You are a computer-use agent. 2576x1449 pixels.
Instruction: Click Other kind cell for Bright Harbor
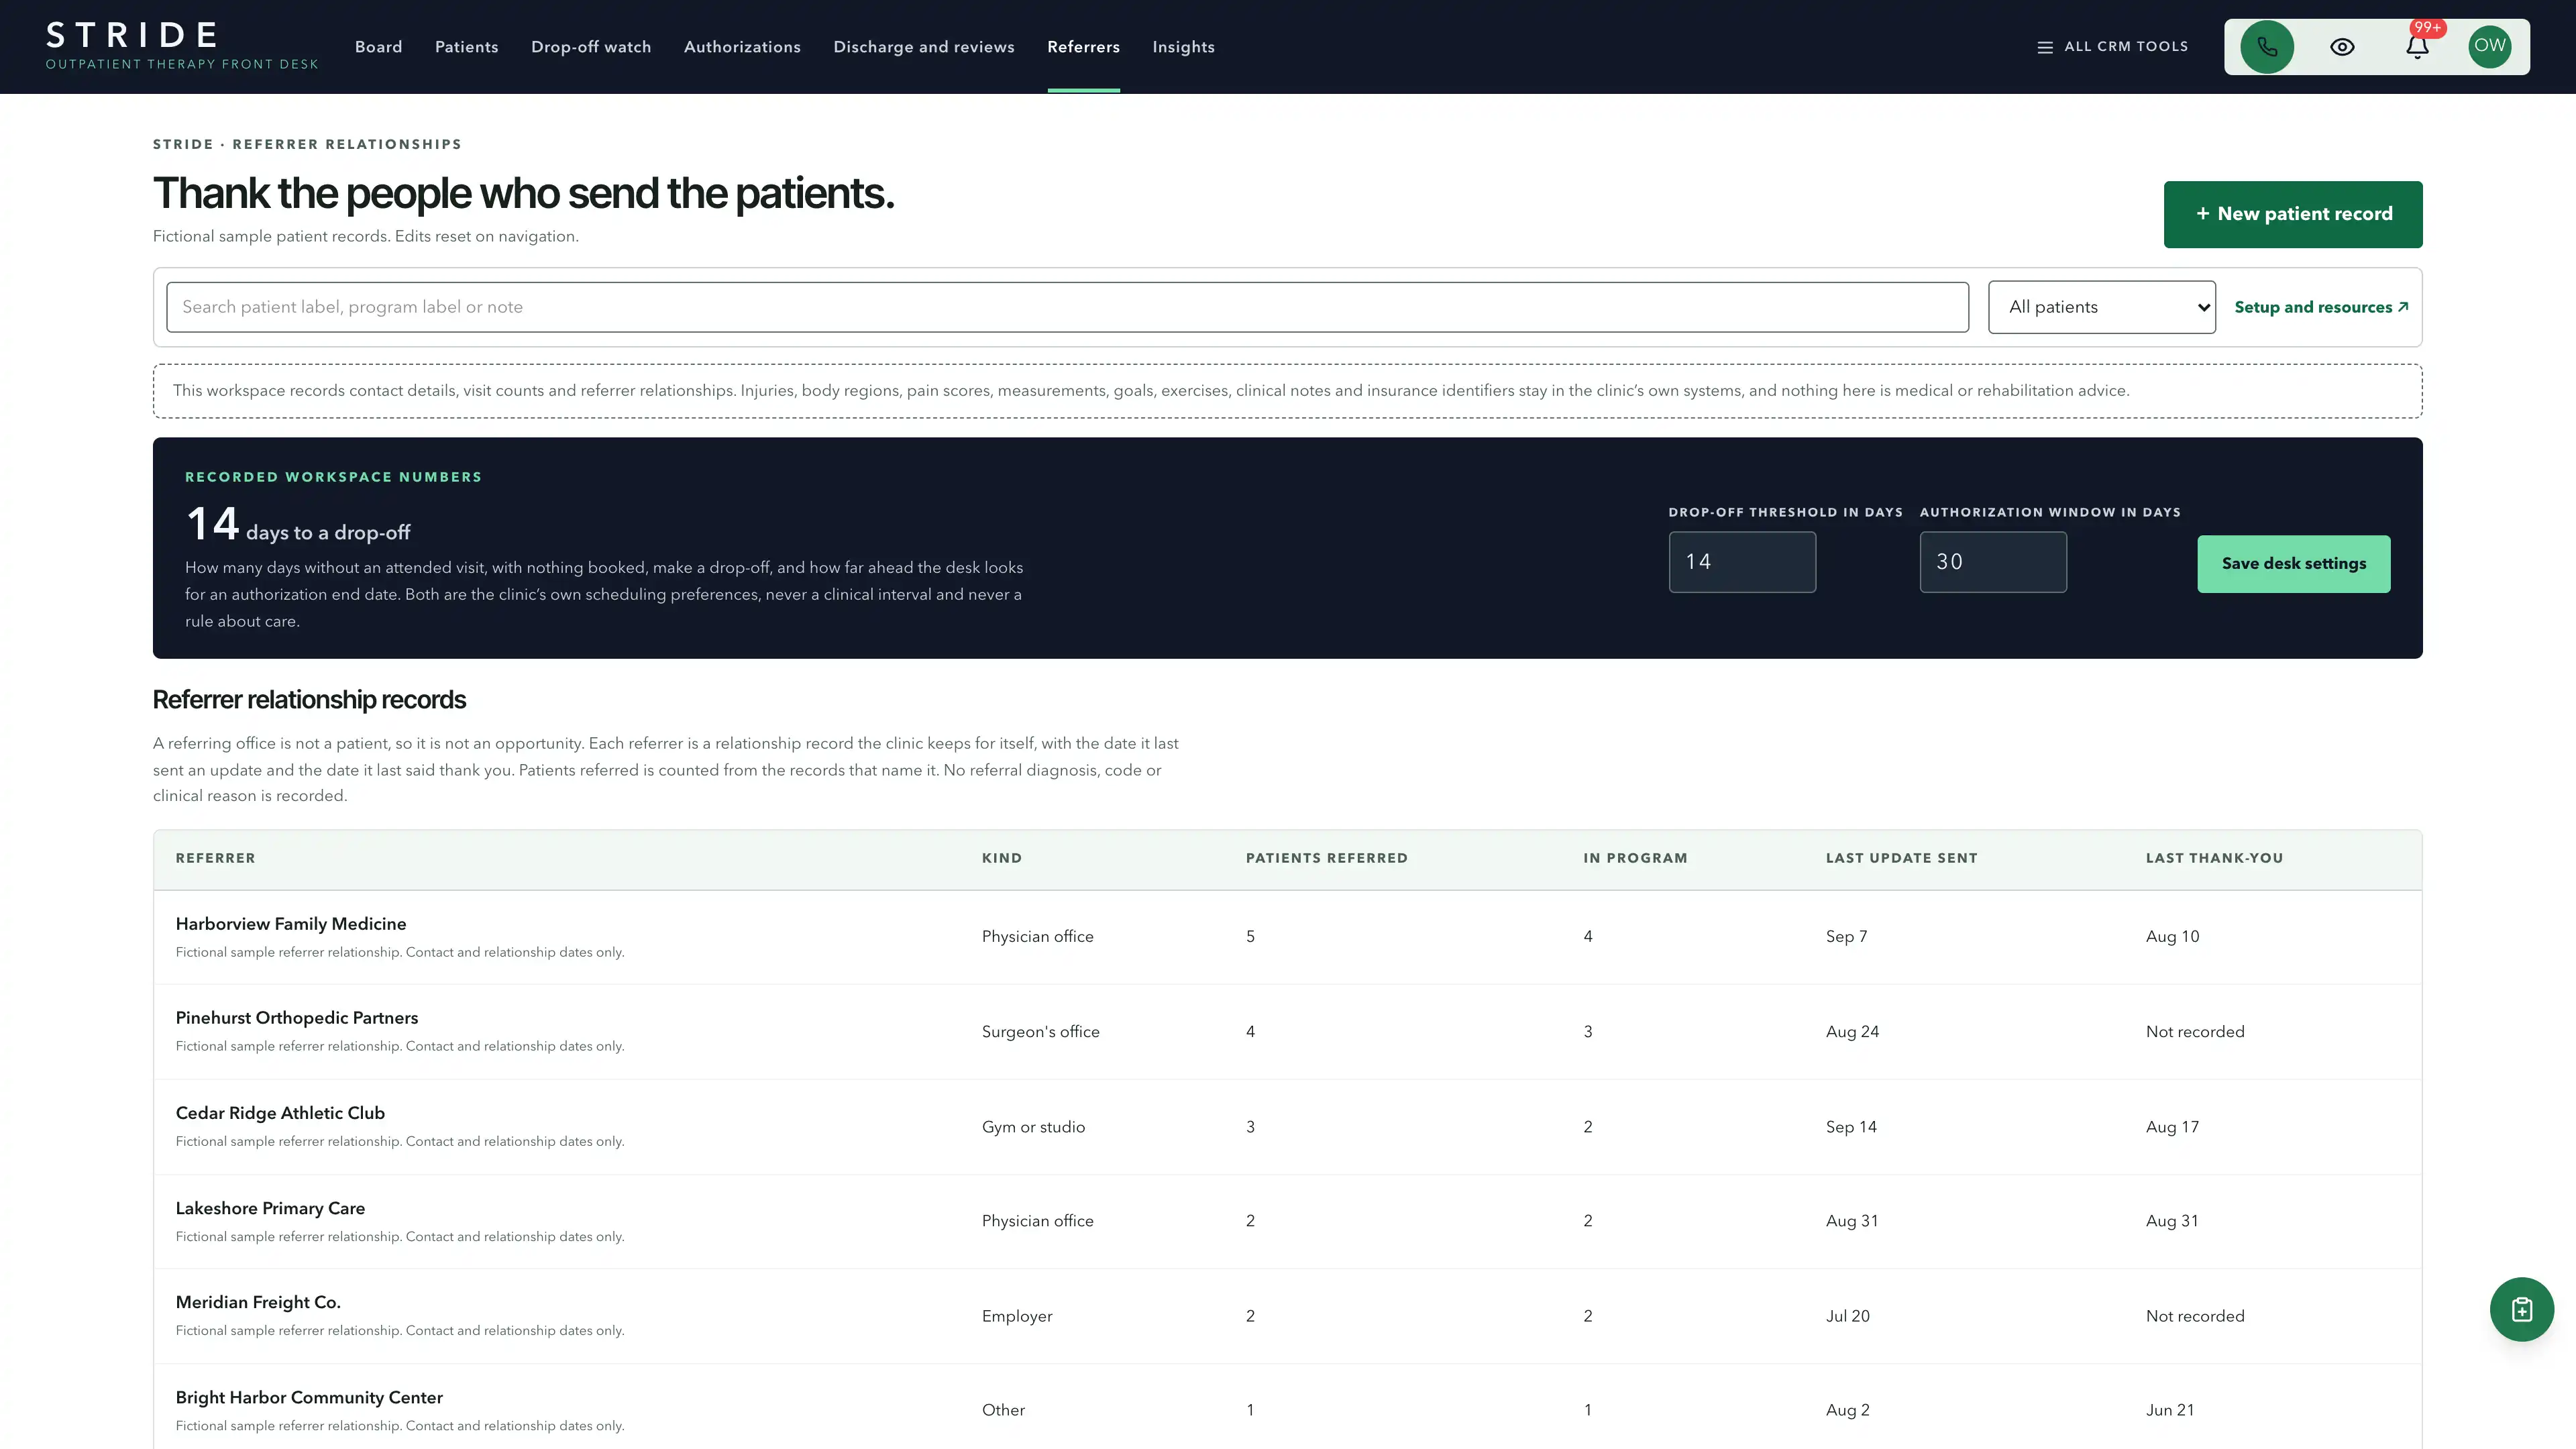click(1003, 1410)
